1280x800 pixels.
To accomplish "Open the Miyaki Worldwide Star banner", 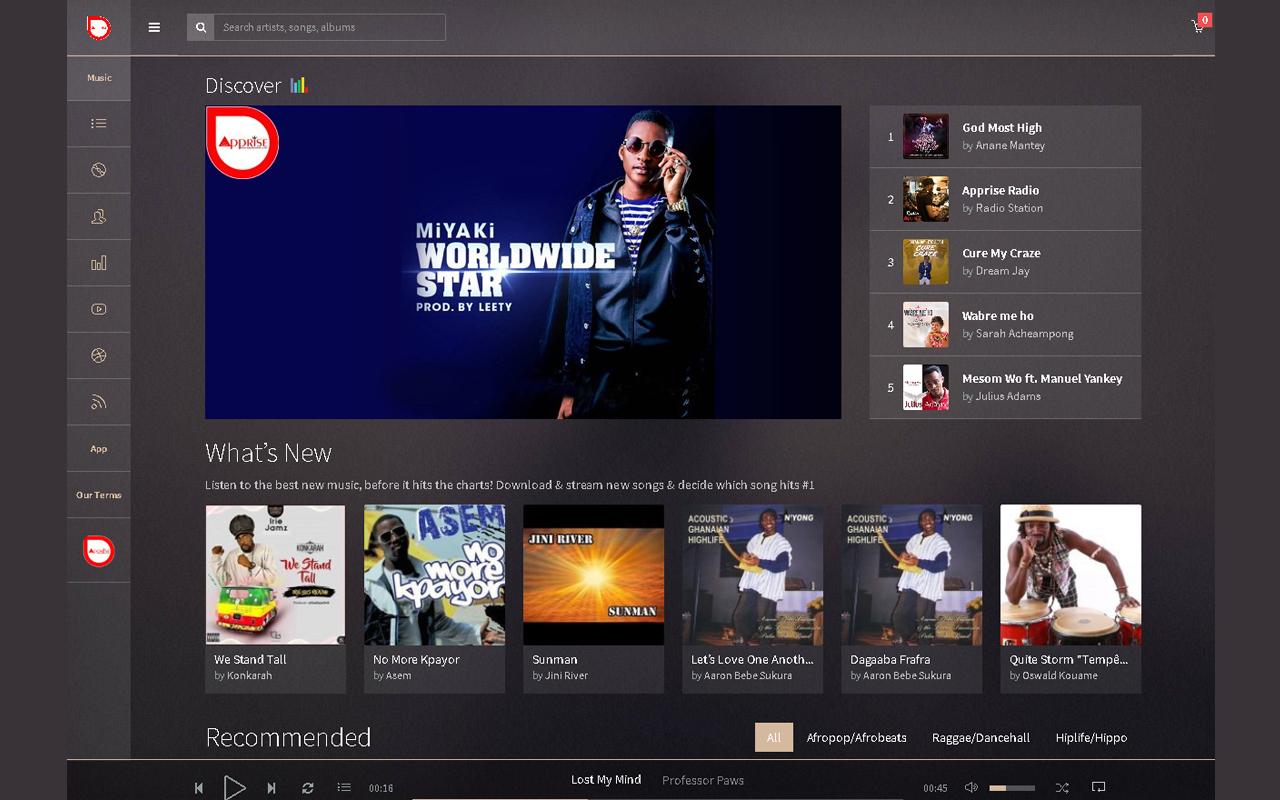I will click(x=523, y=262).
